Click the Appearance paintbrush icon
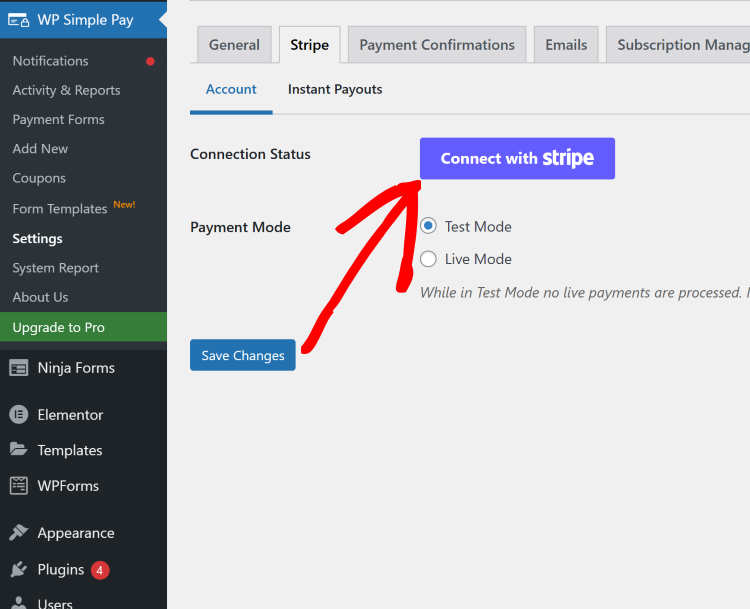The height and width of the screenshot is (609, 750). [19, 532]
